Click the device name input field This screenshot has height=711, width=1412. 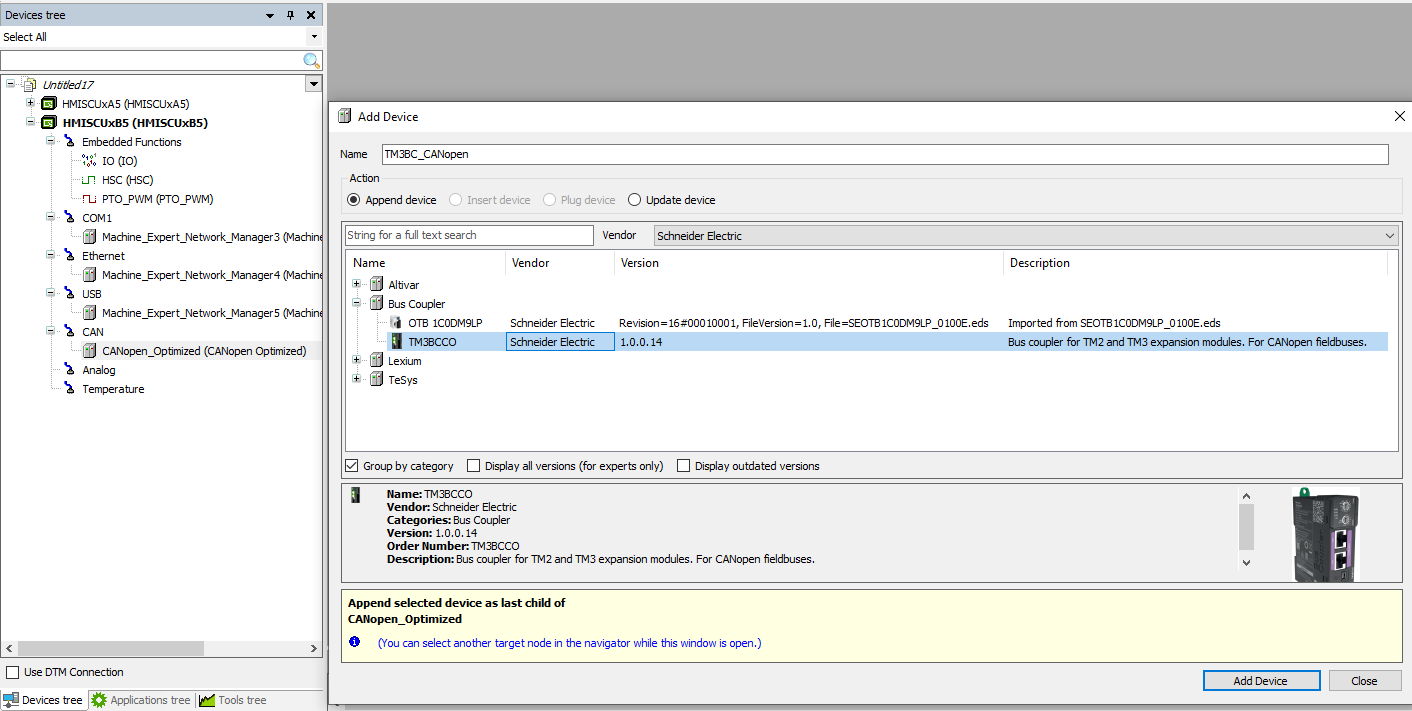click(885, 154)
